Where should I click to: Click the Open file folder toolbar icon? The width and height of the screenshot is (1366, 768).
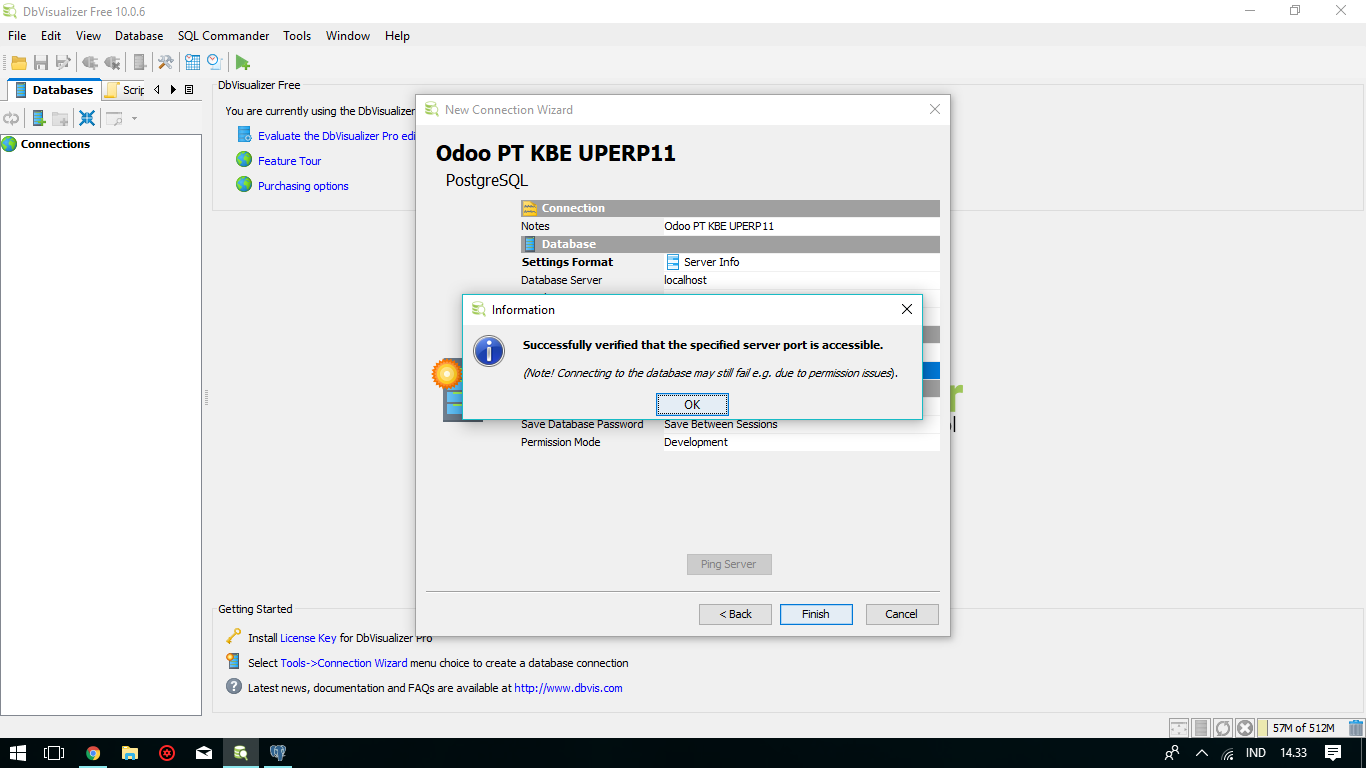pyautogui.click(x=19, y=62)
